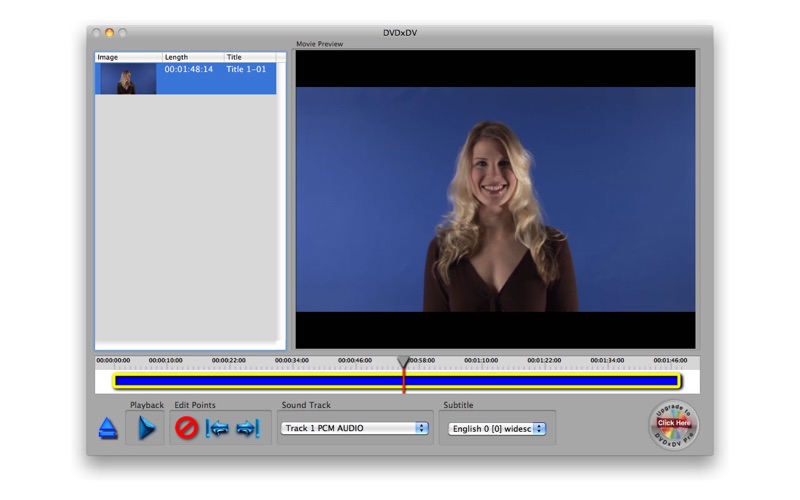This screenshot has width=800, height=500.
Task: Click timeline ruler at 00:01:10:00
Action: click(481, 360)
